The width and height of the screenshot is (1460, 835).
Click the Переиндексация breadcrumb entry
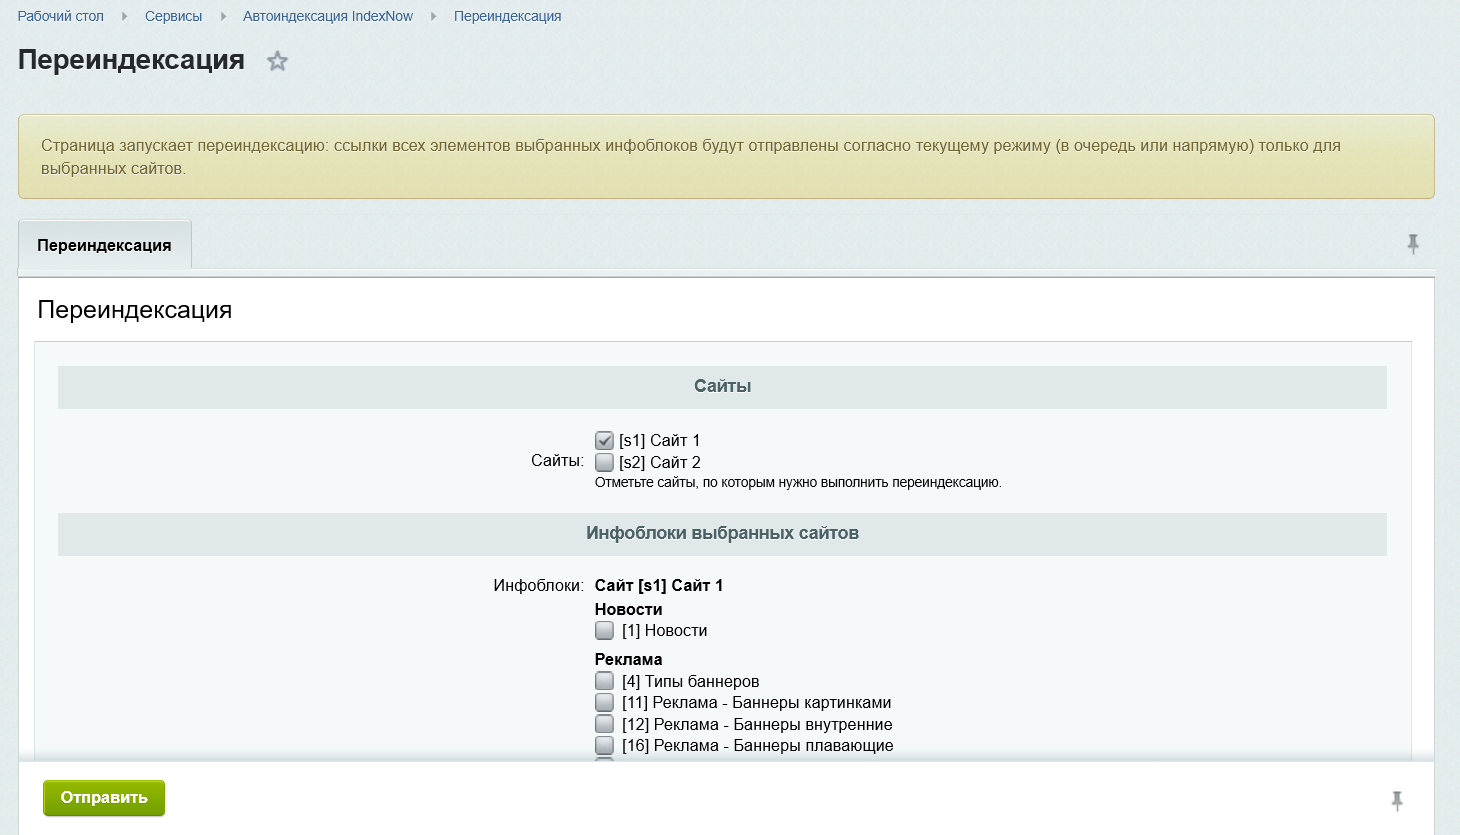(x=507, y=16)
